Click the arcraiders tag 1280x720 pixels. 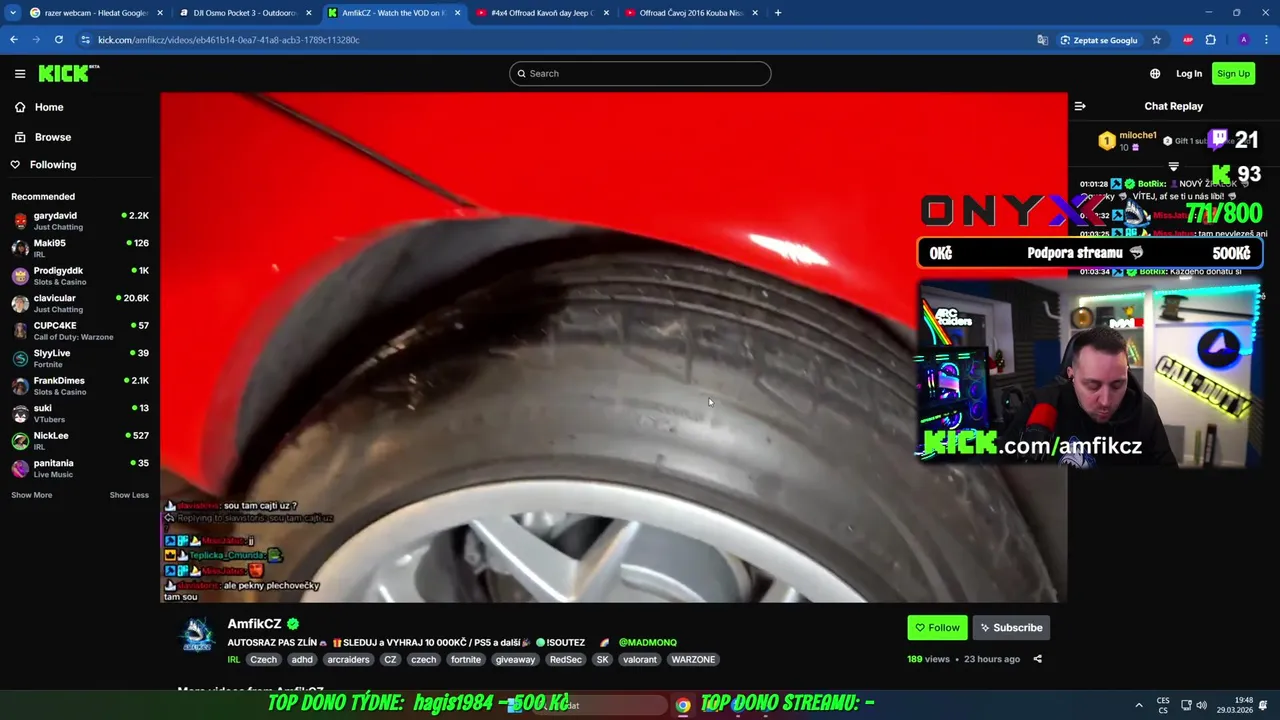348,660
